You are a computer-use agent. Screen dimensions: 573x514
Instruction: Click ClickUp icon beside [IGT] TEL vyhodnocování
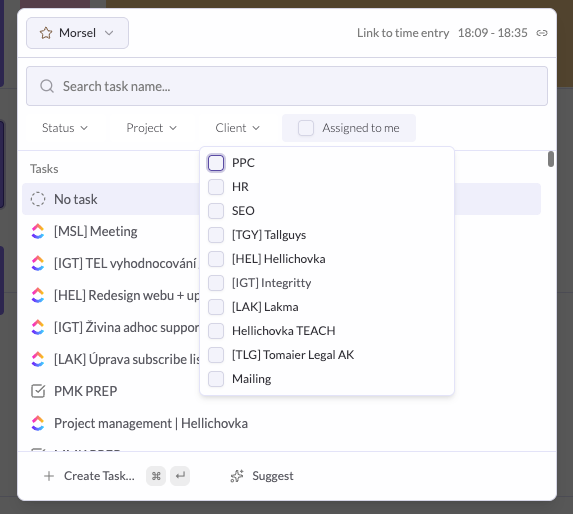(38, 263)
